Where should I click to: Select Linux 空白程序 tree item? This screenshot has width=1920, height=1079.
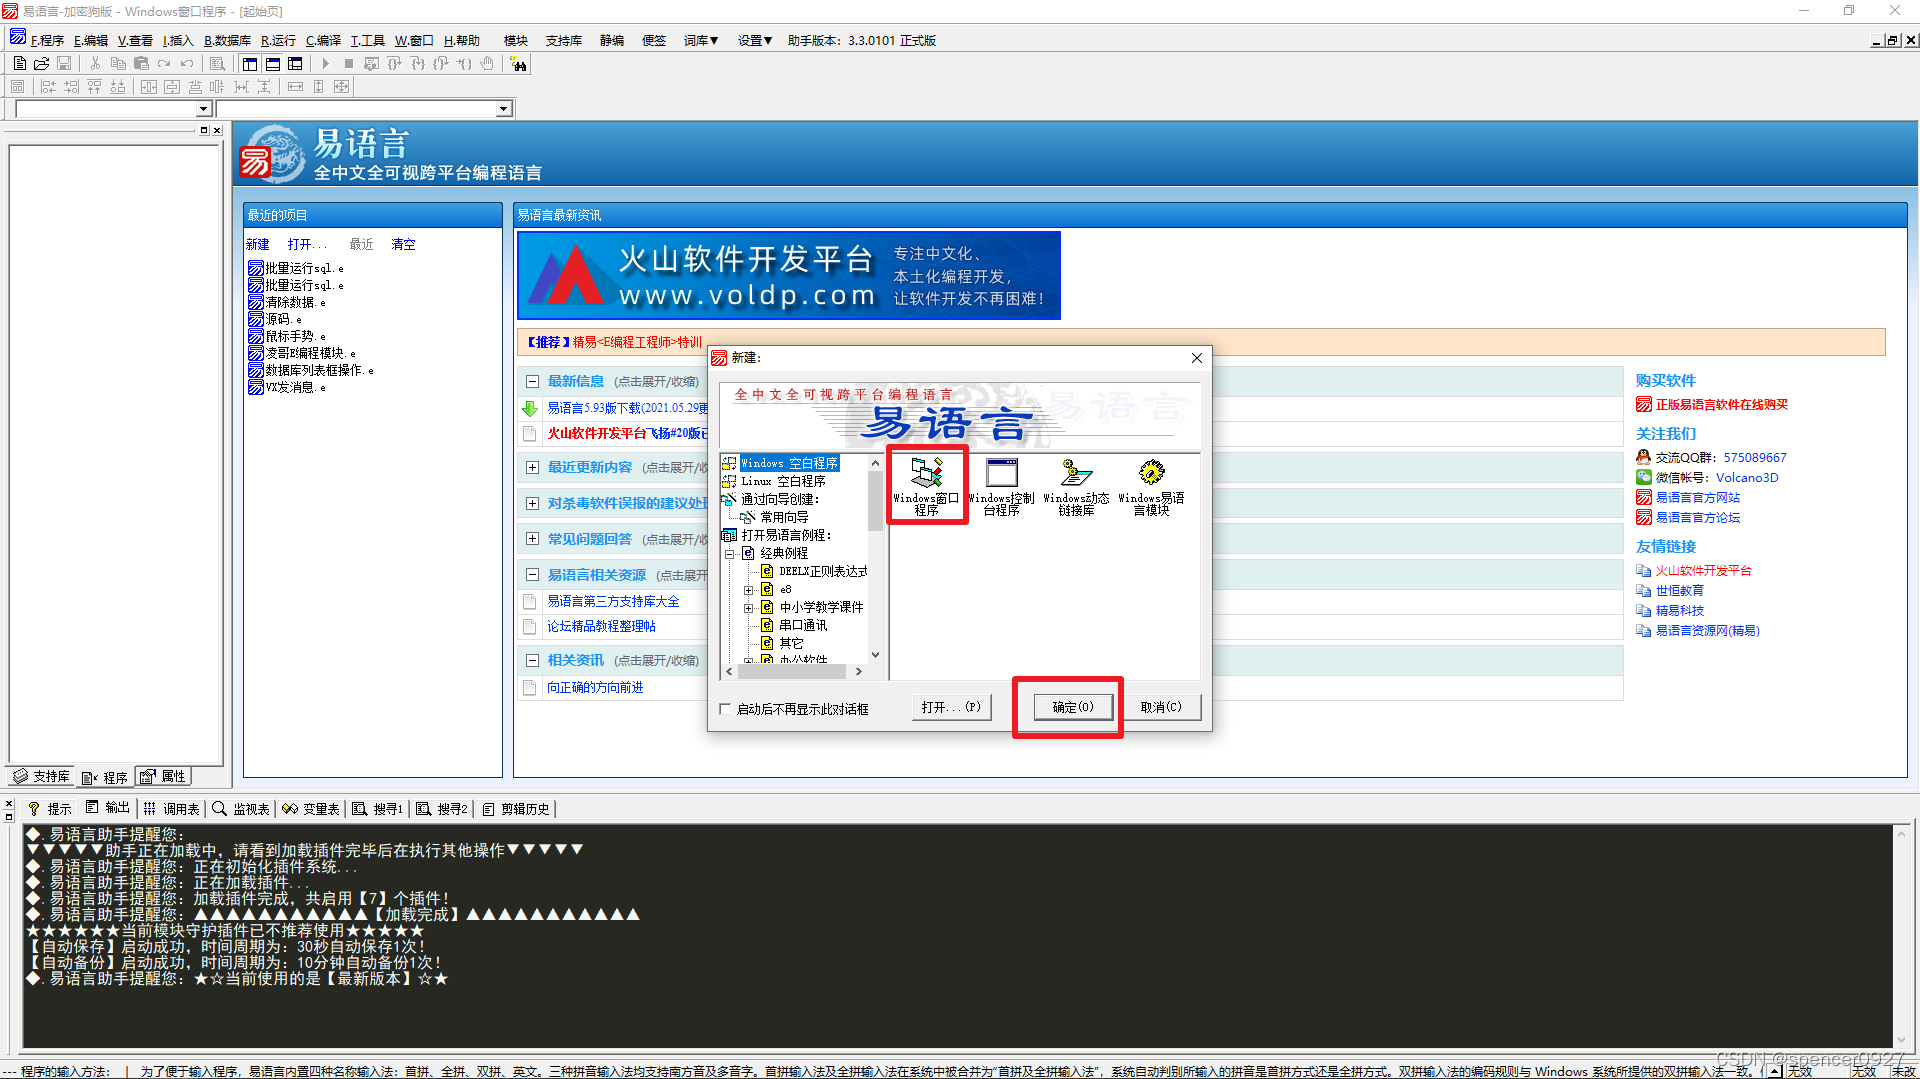pos(783,481)
